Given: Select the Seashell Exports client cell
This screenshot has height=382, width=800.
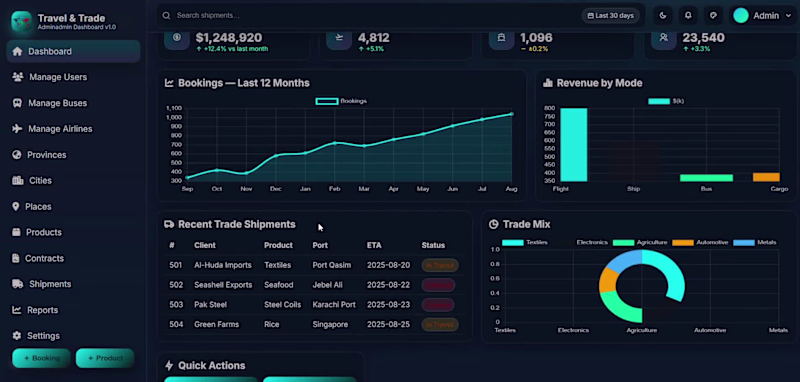Looking at the screenshot, I should click(223, 285).
